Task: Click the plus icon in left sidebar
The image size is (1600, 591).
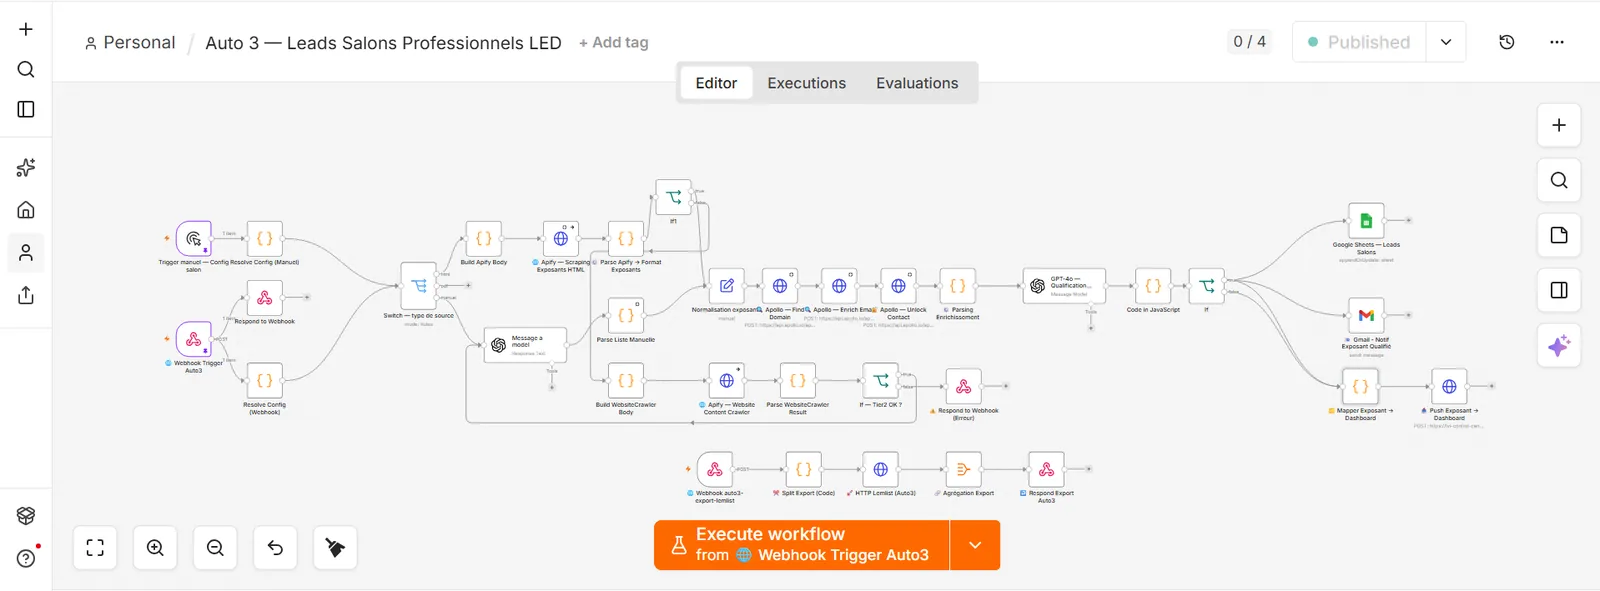Action: [x=26, y=29]
